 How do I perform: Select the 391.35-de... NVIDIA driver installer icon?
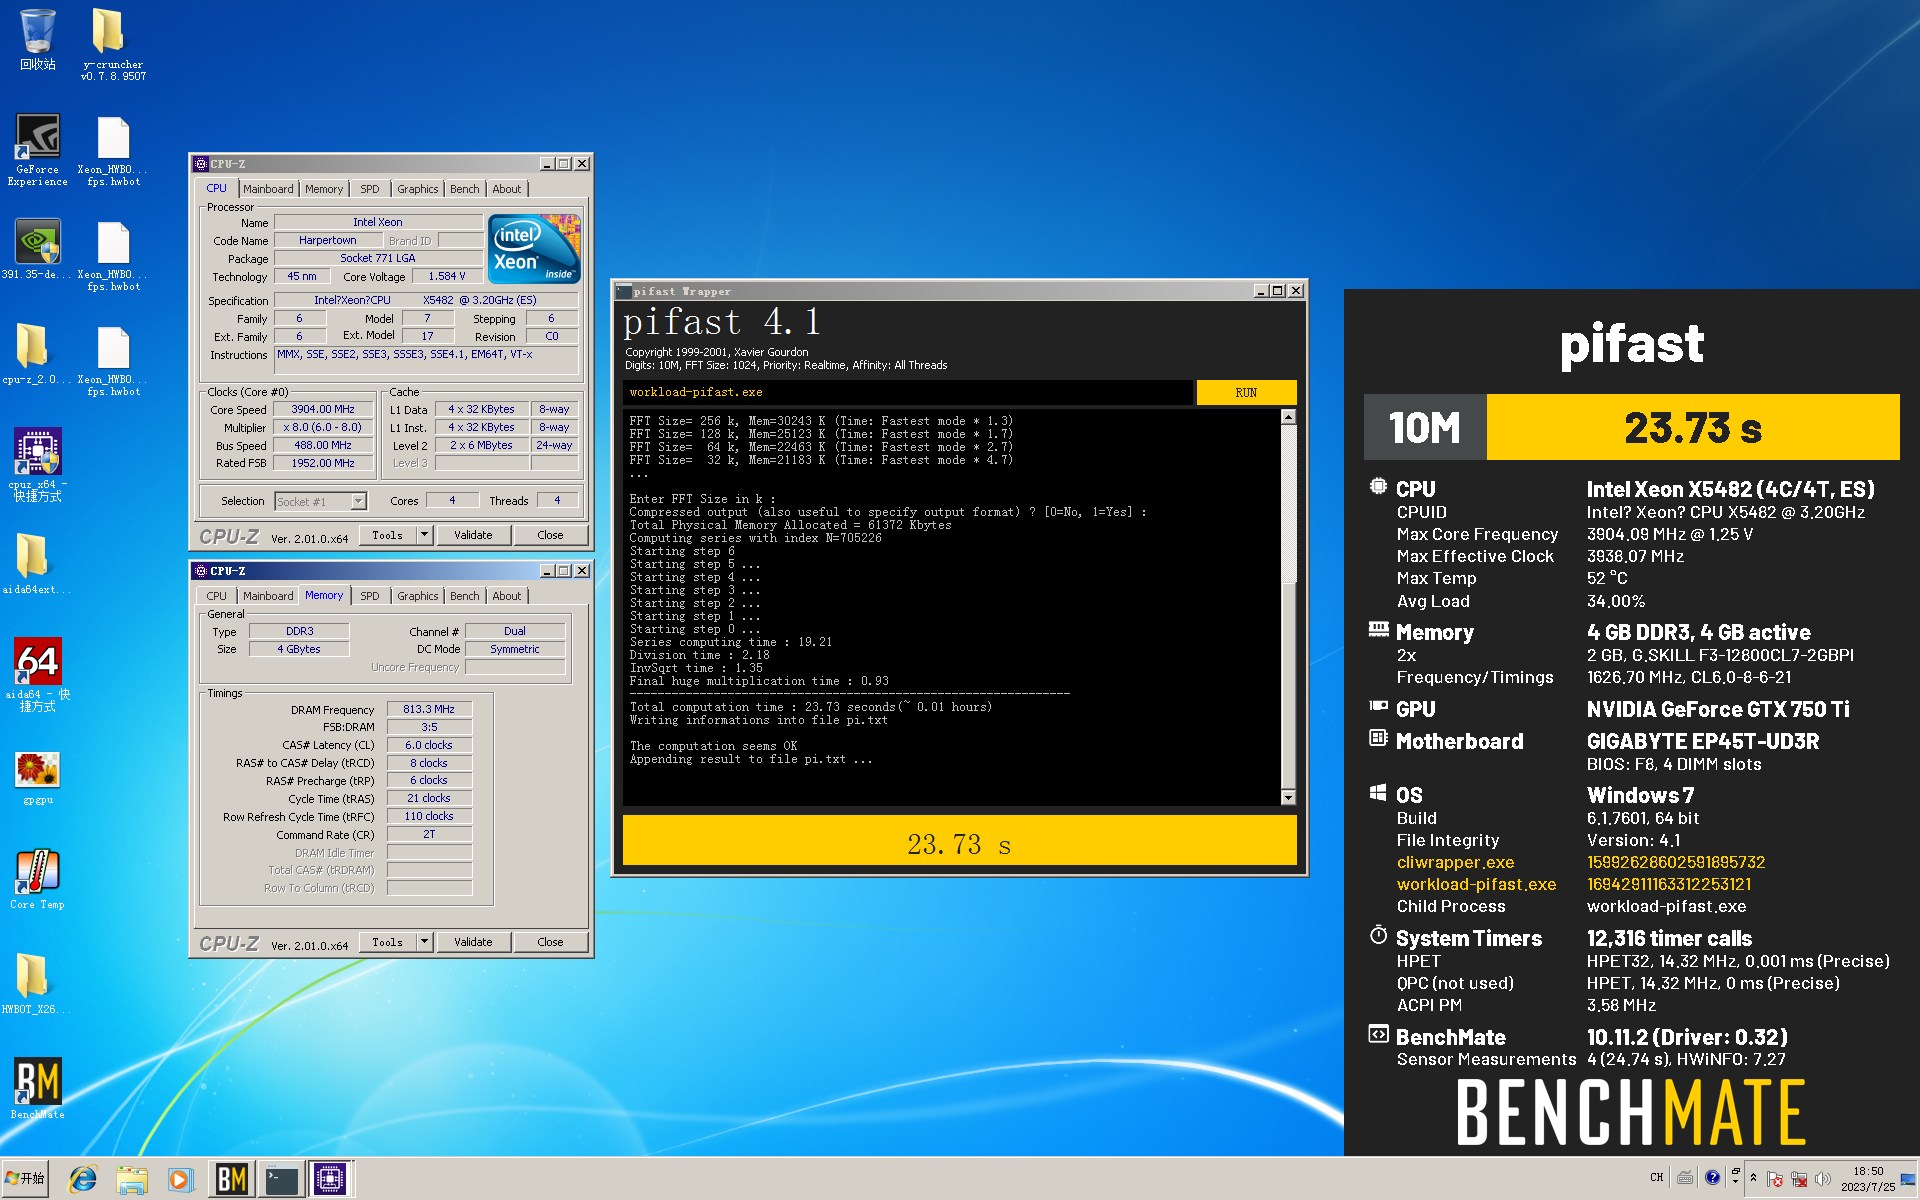tap(37, 250)
